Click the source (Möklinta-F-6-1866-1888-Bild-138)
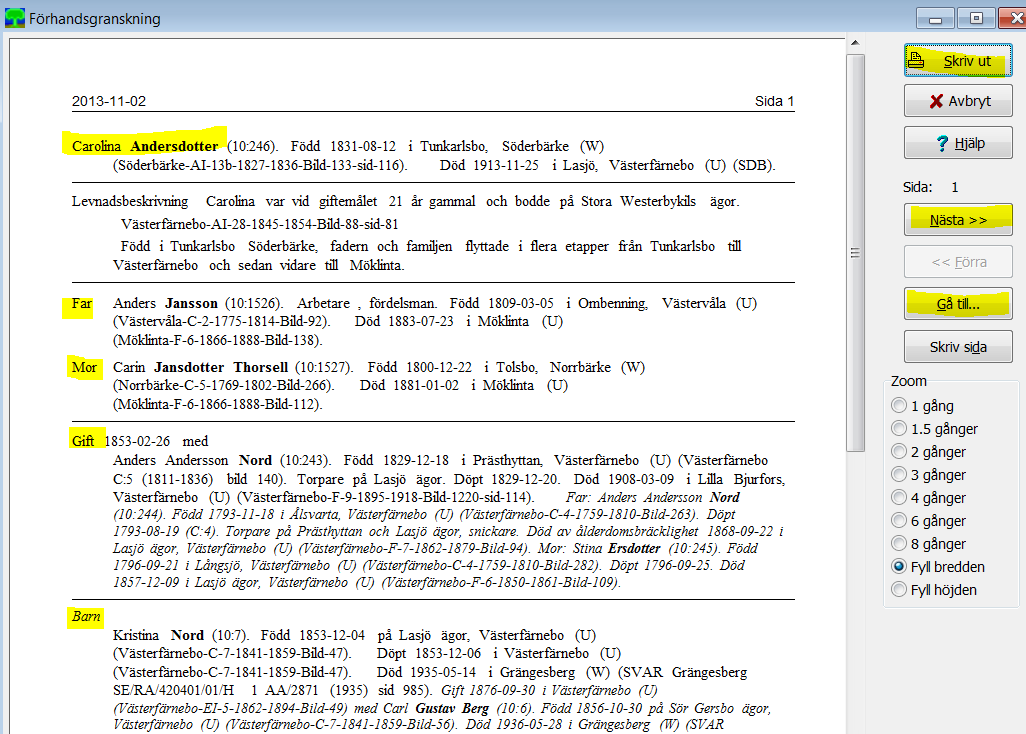The width and height of the screenshot is (1026, 734). [x=218, y=340]
